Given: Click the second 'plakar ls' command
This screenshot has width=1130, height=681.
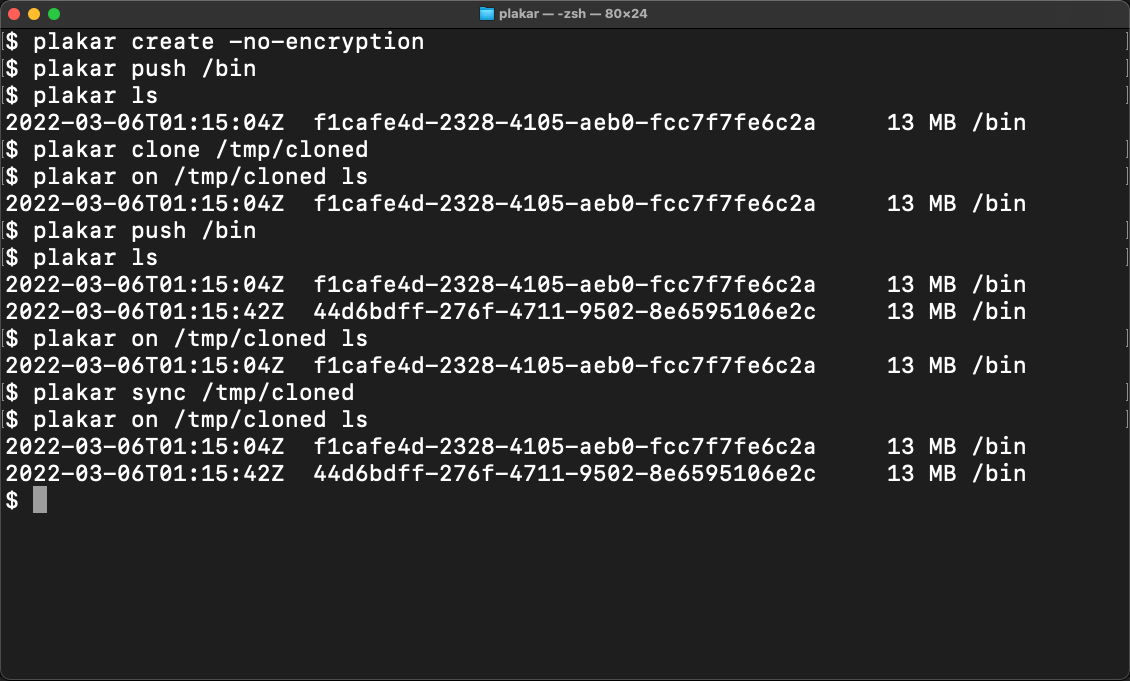Looking at the screenshot, I should 95,258.
